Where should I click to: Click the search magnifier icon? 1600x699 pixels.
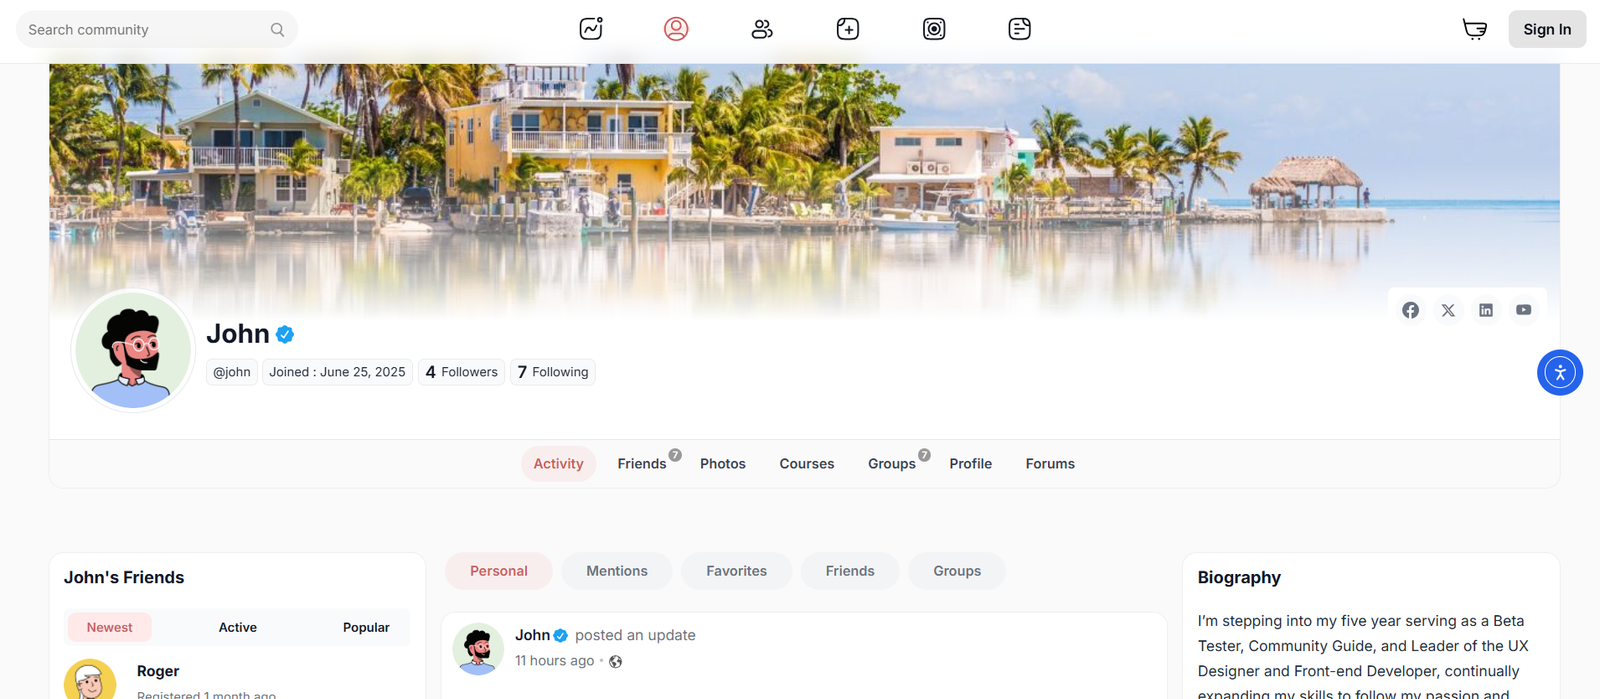[277, 30]
